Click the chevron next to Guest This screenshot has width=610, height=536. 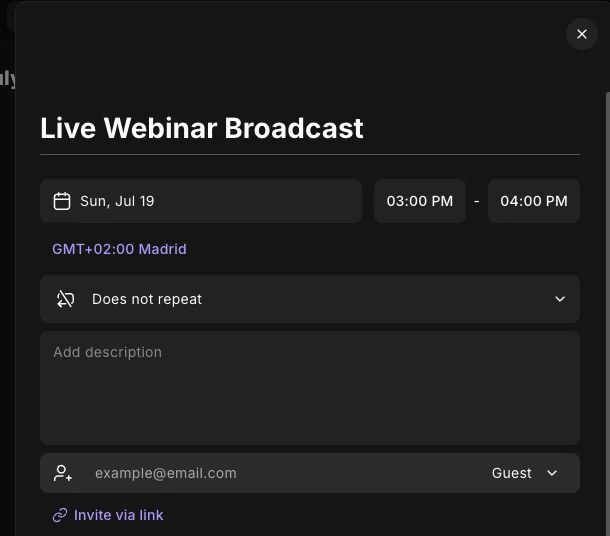pyautogui.click(x=552, y=473)
